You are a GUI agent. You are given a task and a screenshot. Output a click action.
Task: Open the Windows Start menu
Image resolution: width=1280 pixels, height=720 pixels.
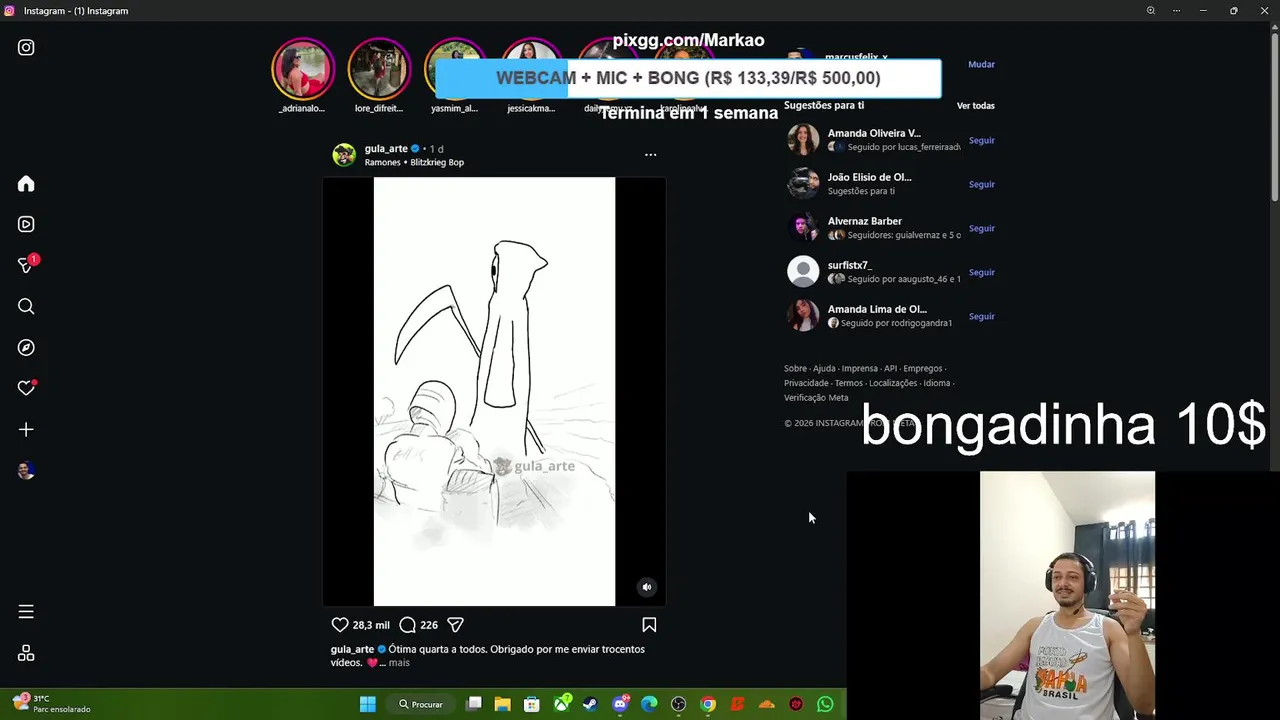pos(367,704)
